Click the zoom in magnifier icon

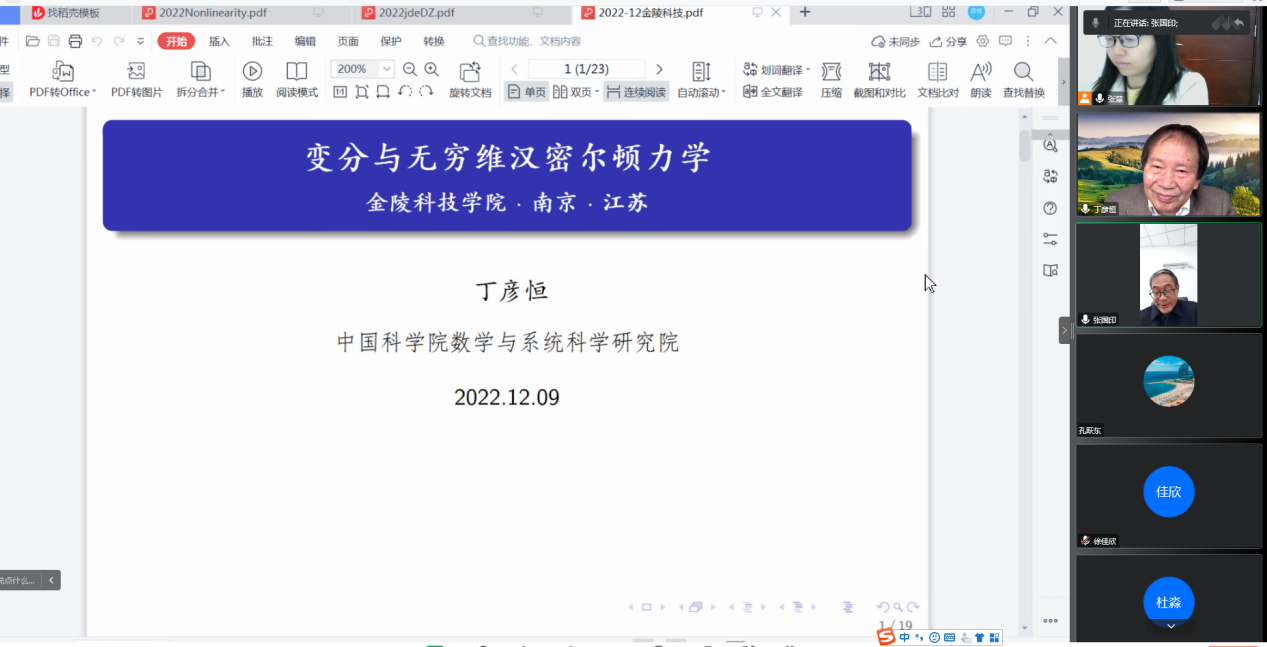[x=432, y=69]
